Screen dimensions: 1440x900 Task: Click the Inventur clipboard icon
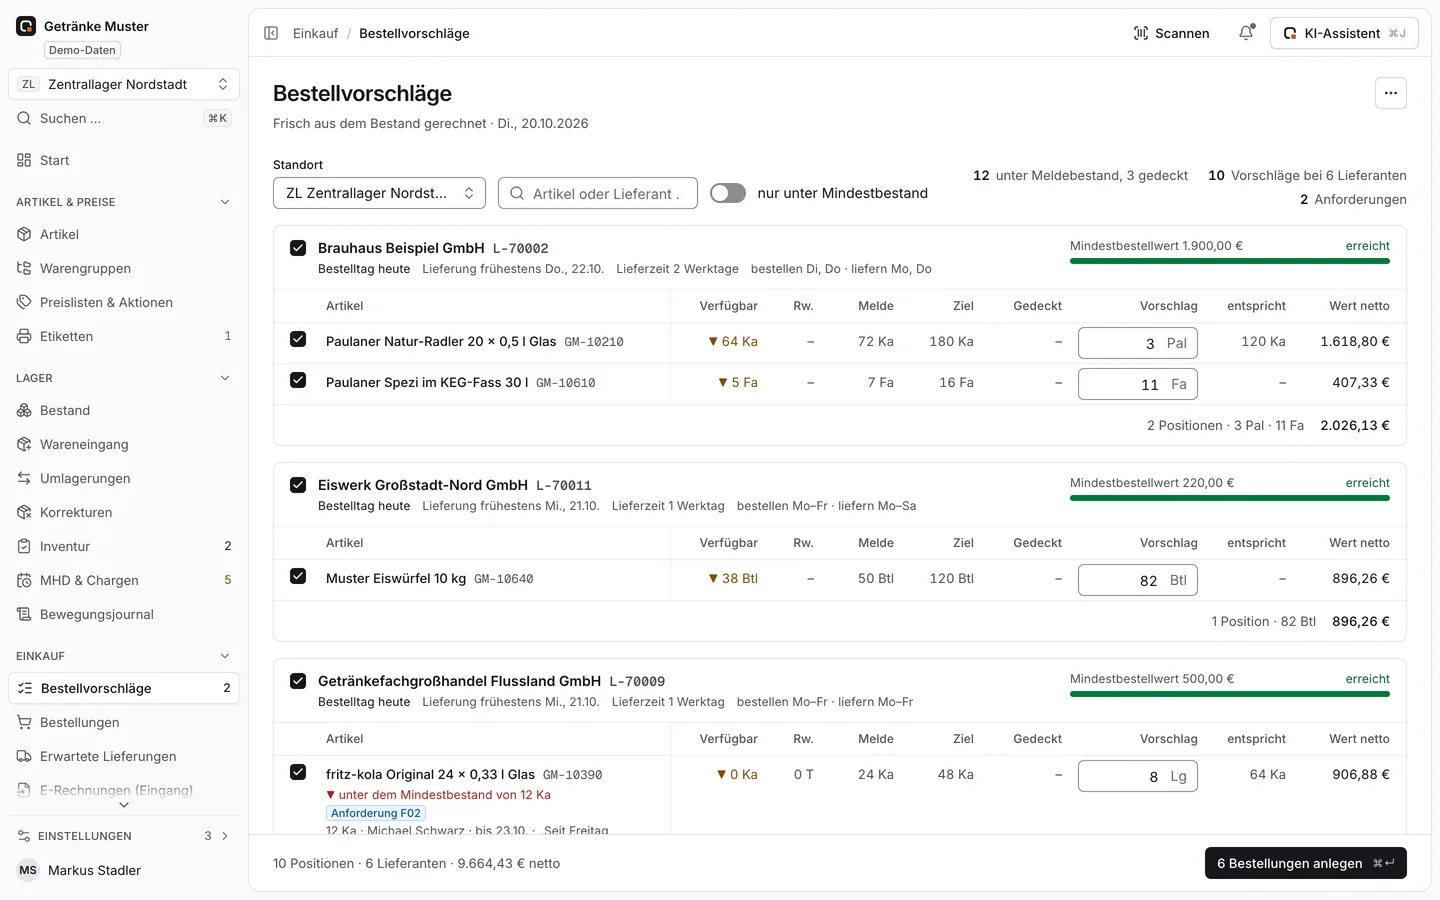click(24, 546)
